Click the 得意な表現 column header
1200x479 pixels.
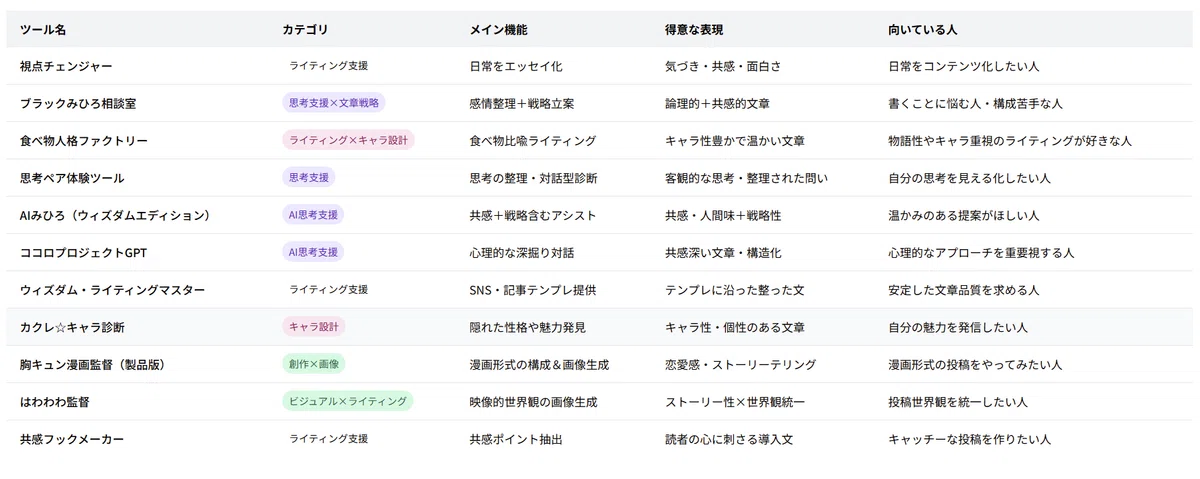[x=696, y=30]
